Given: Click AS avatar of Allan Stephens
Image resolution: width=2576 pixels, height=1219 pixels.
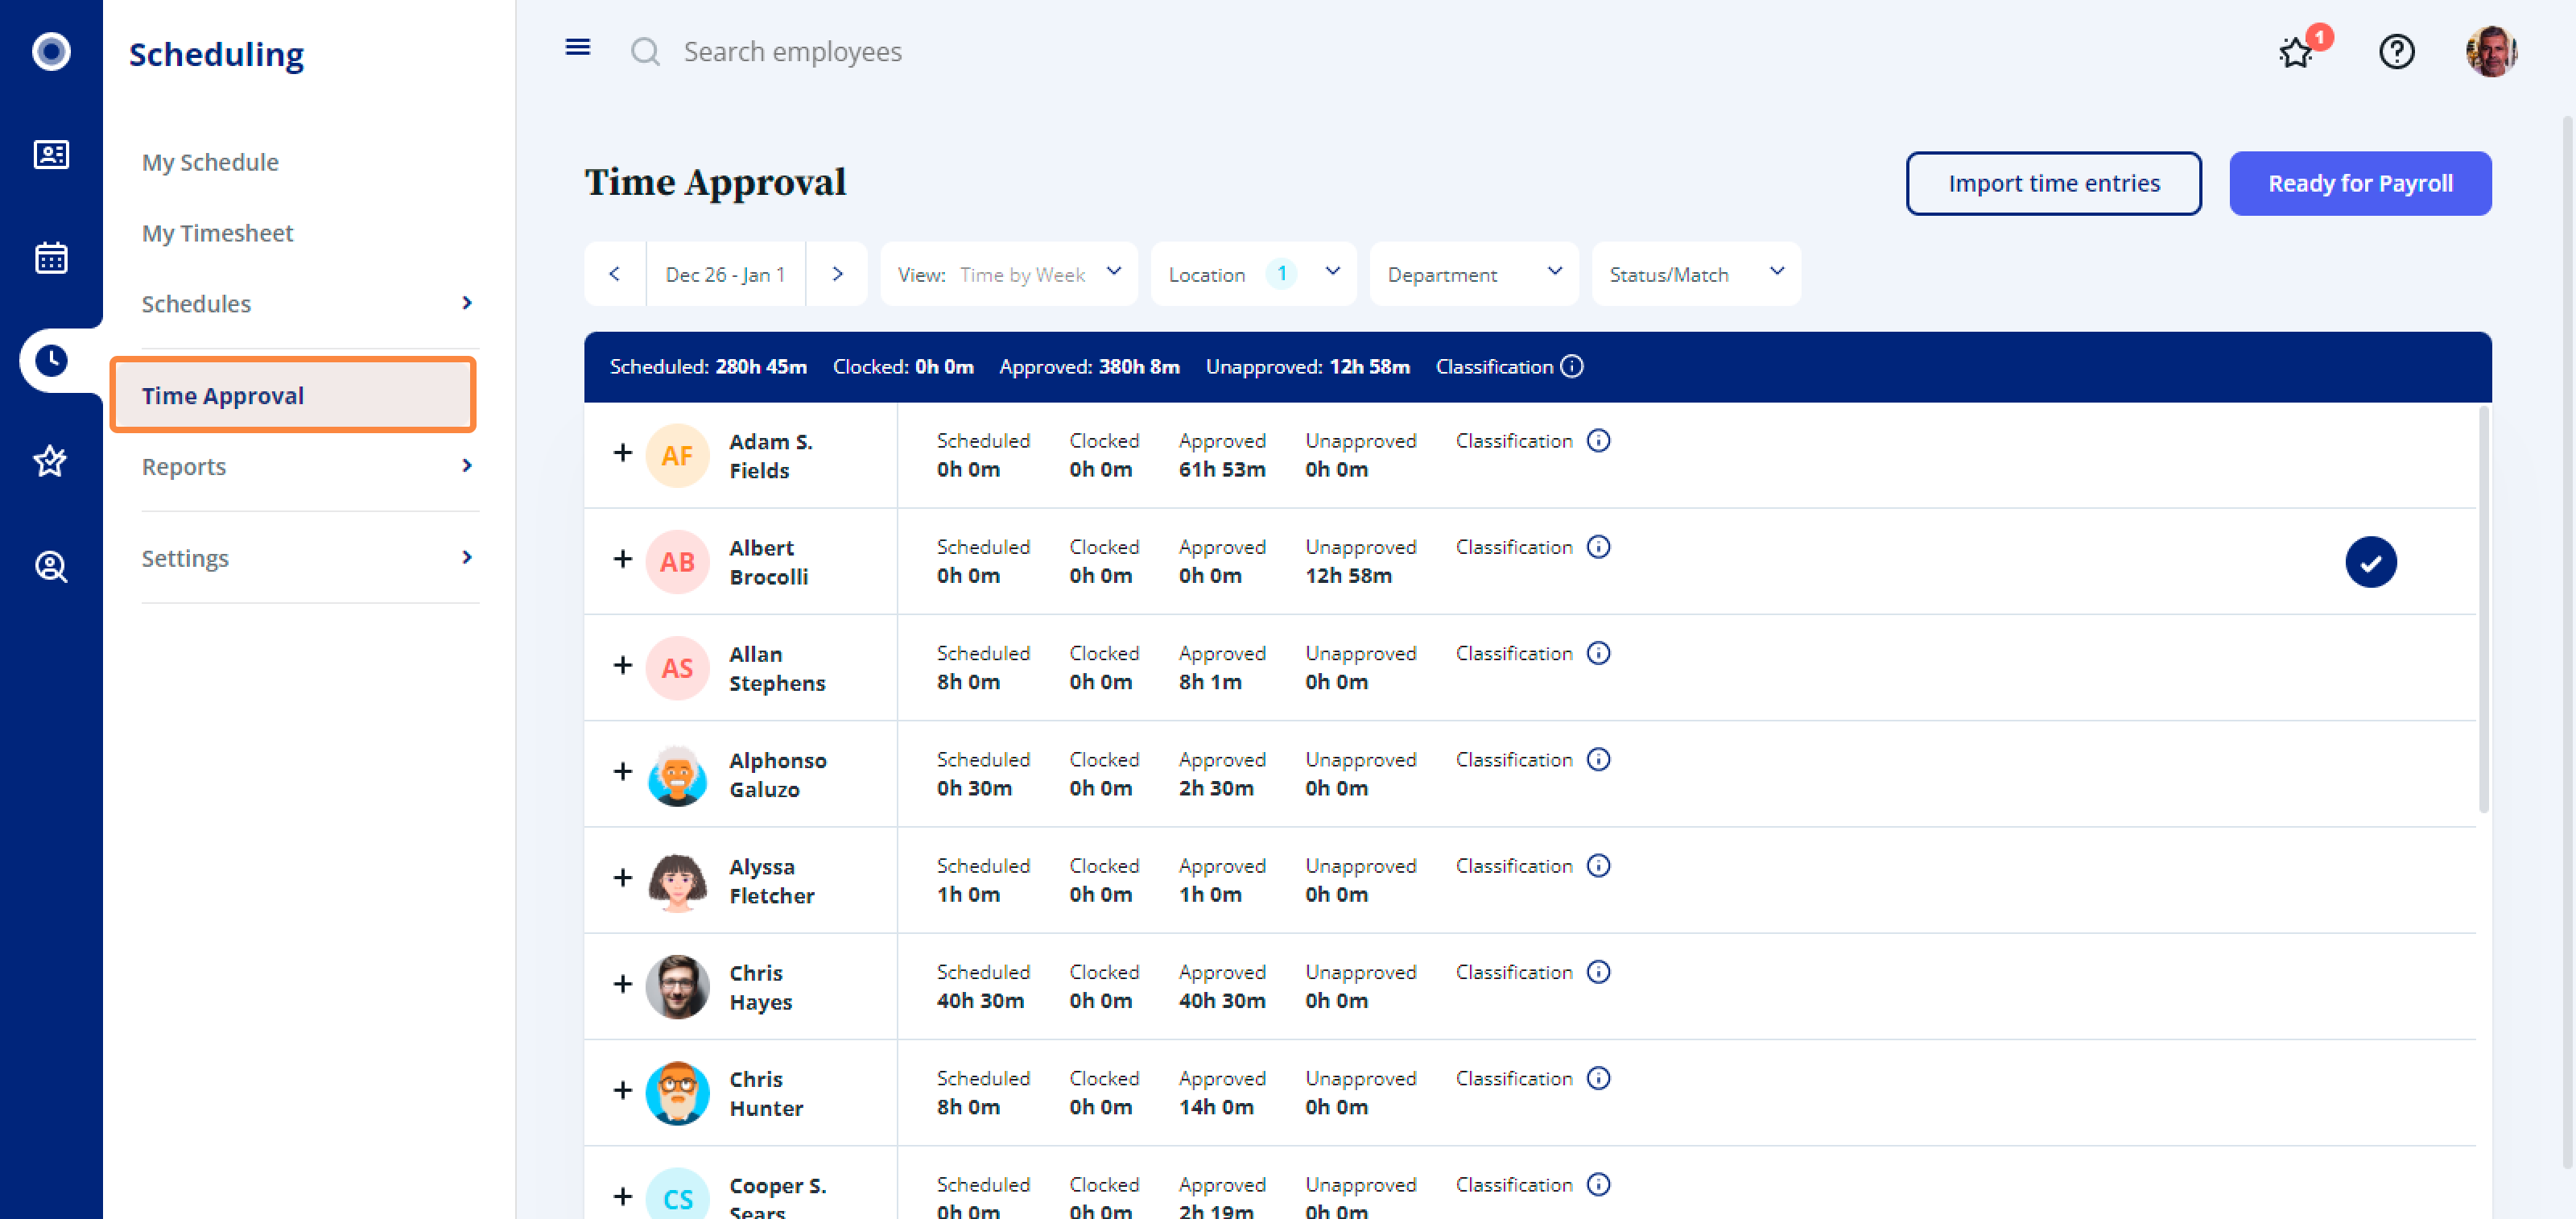Looking at the screenshot, I should point(677,667).
